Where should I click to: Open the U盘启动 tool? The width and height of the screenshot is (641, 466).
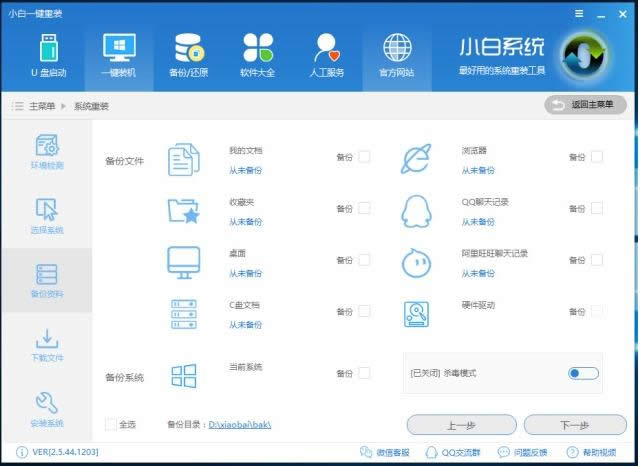click(49, 56)
